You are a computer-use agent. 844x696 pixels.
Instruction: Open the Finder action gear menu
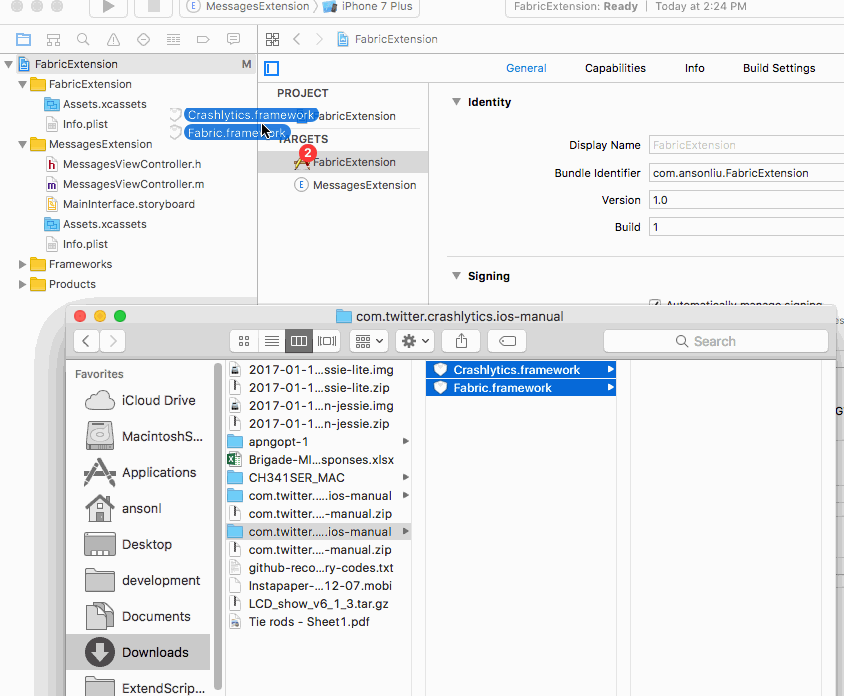(x=414, y=340)
